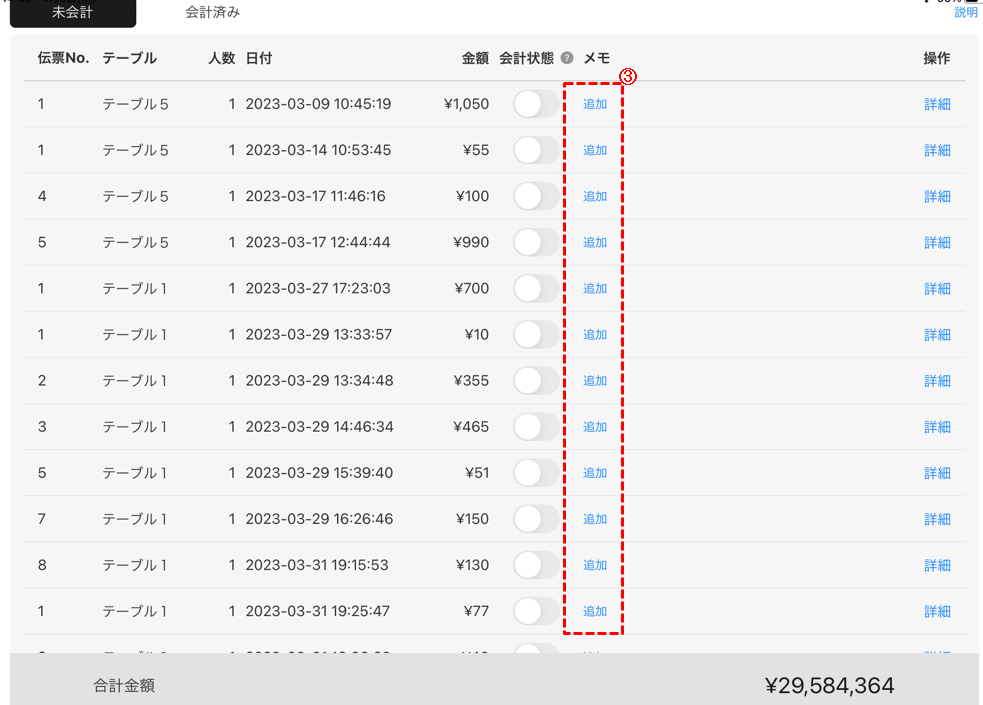Switch payment toggle for the ¥700 order
The image size is (983, 705).
pyautogui.click(x=536, y=288)
